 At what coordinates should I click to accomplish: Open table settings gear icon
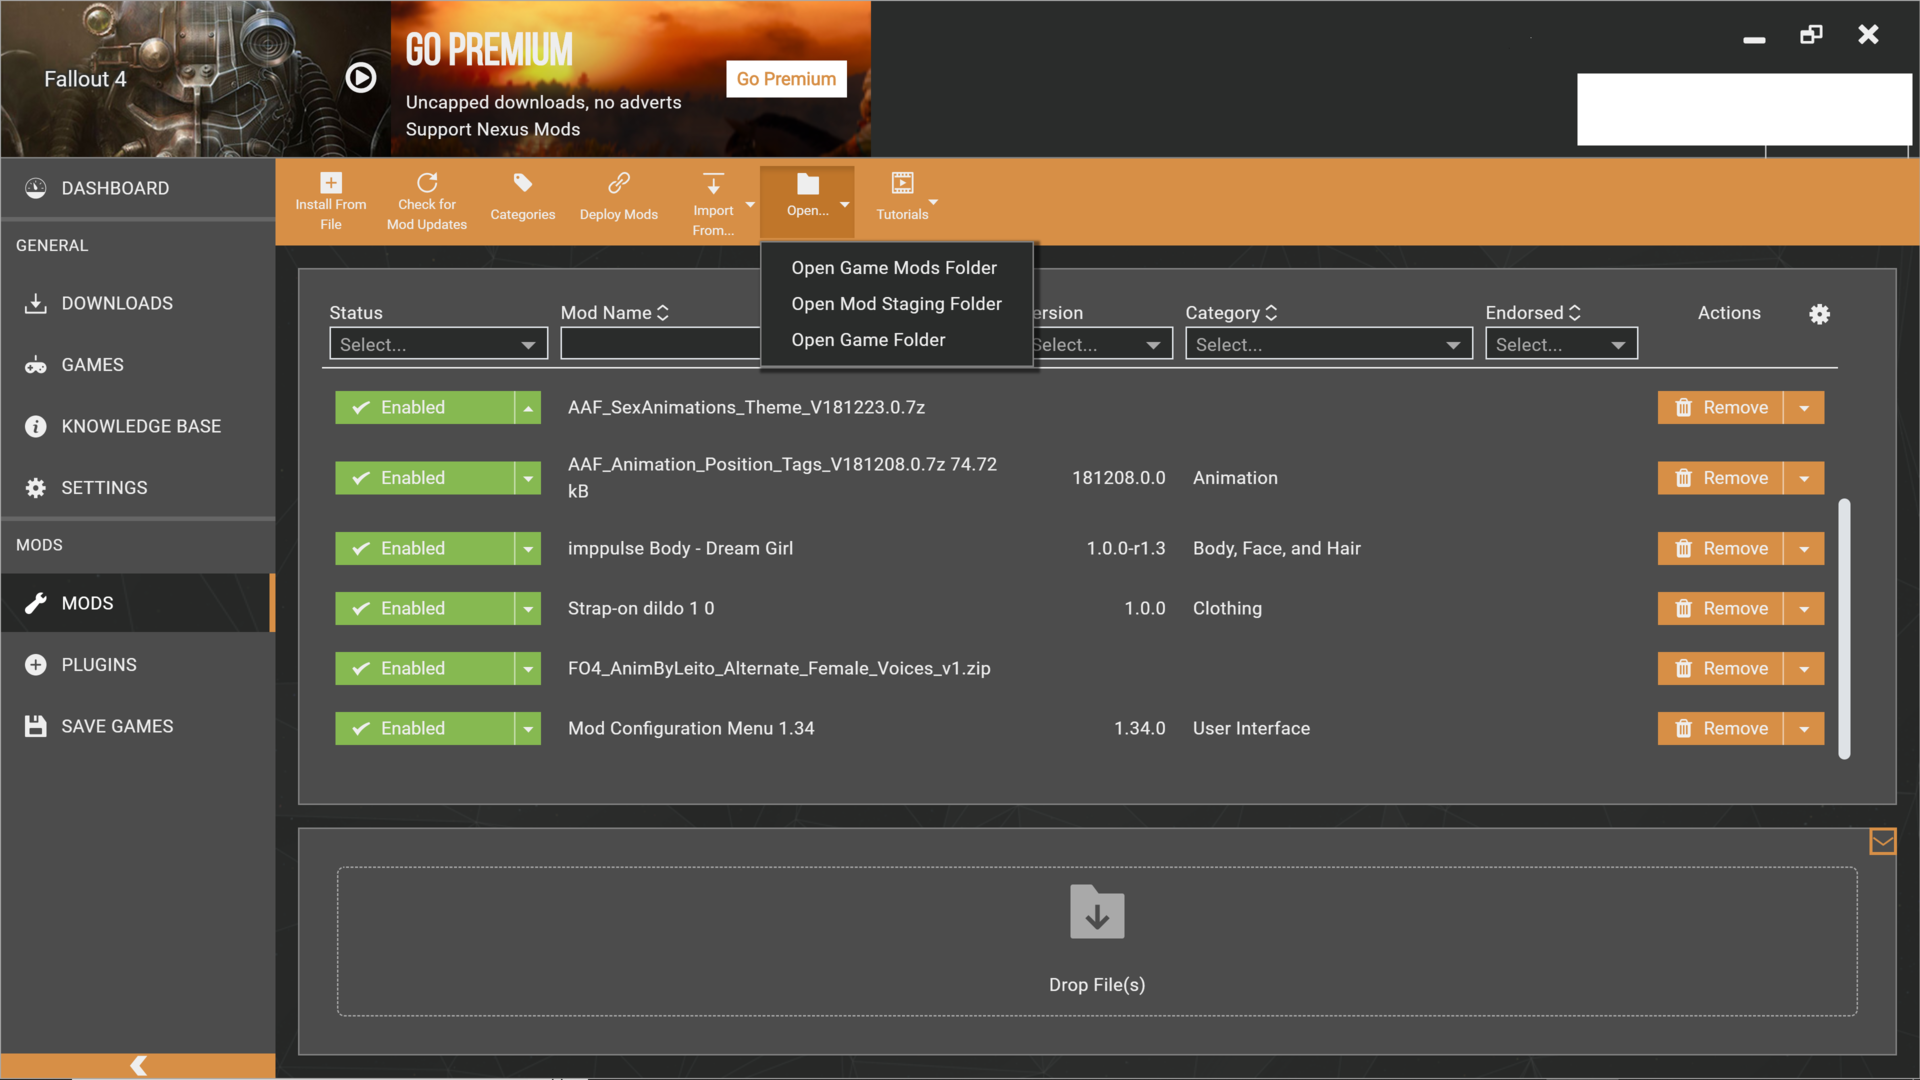1819,314
